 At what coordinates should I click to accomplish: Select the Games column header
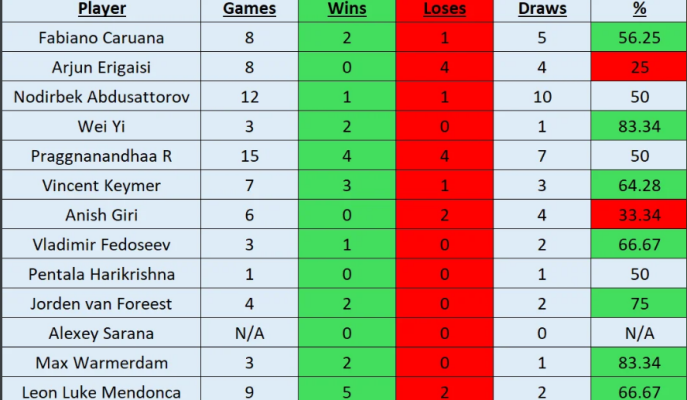point(250,10)
